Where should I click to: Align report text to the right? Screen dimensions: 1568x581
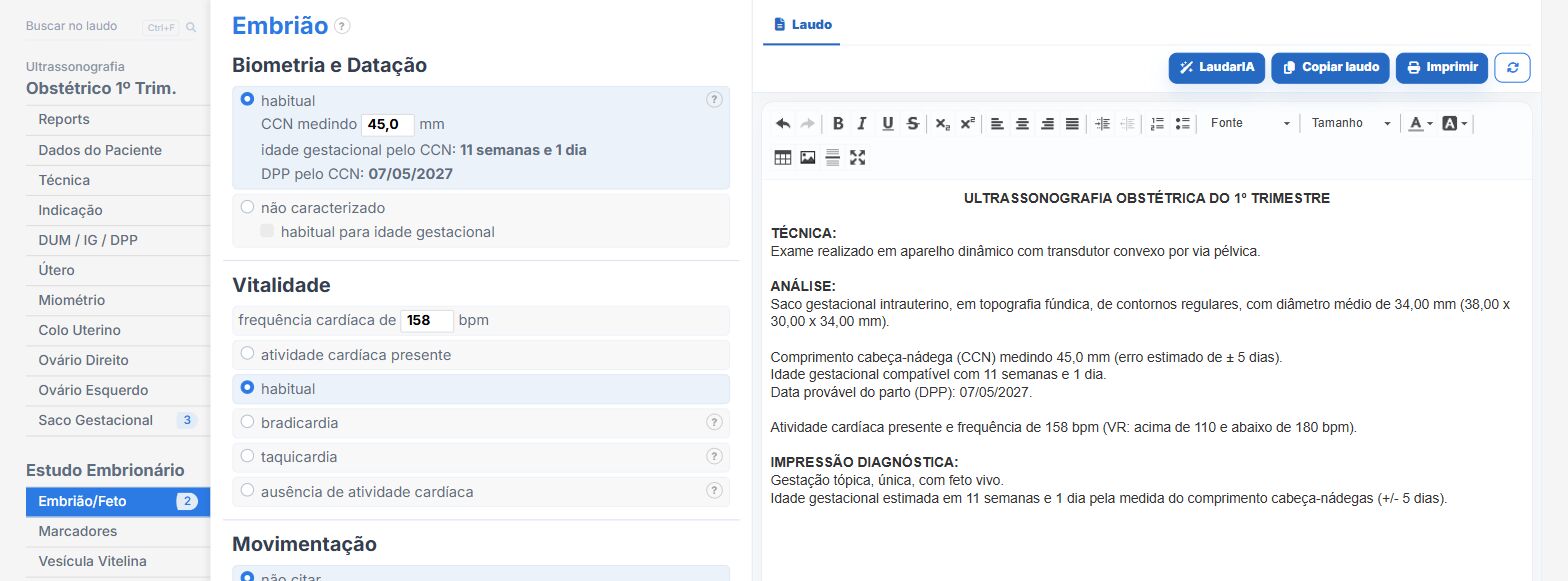coord(1047,124)
